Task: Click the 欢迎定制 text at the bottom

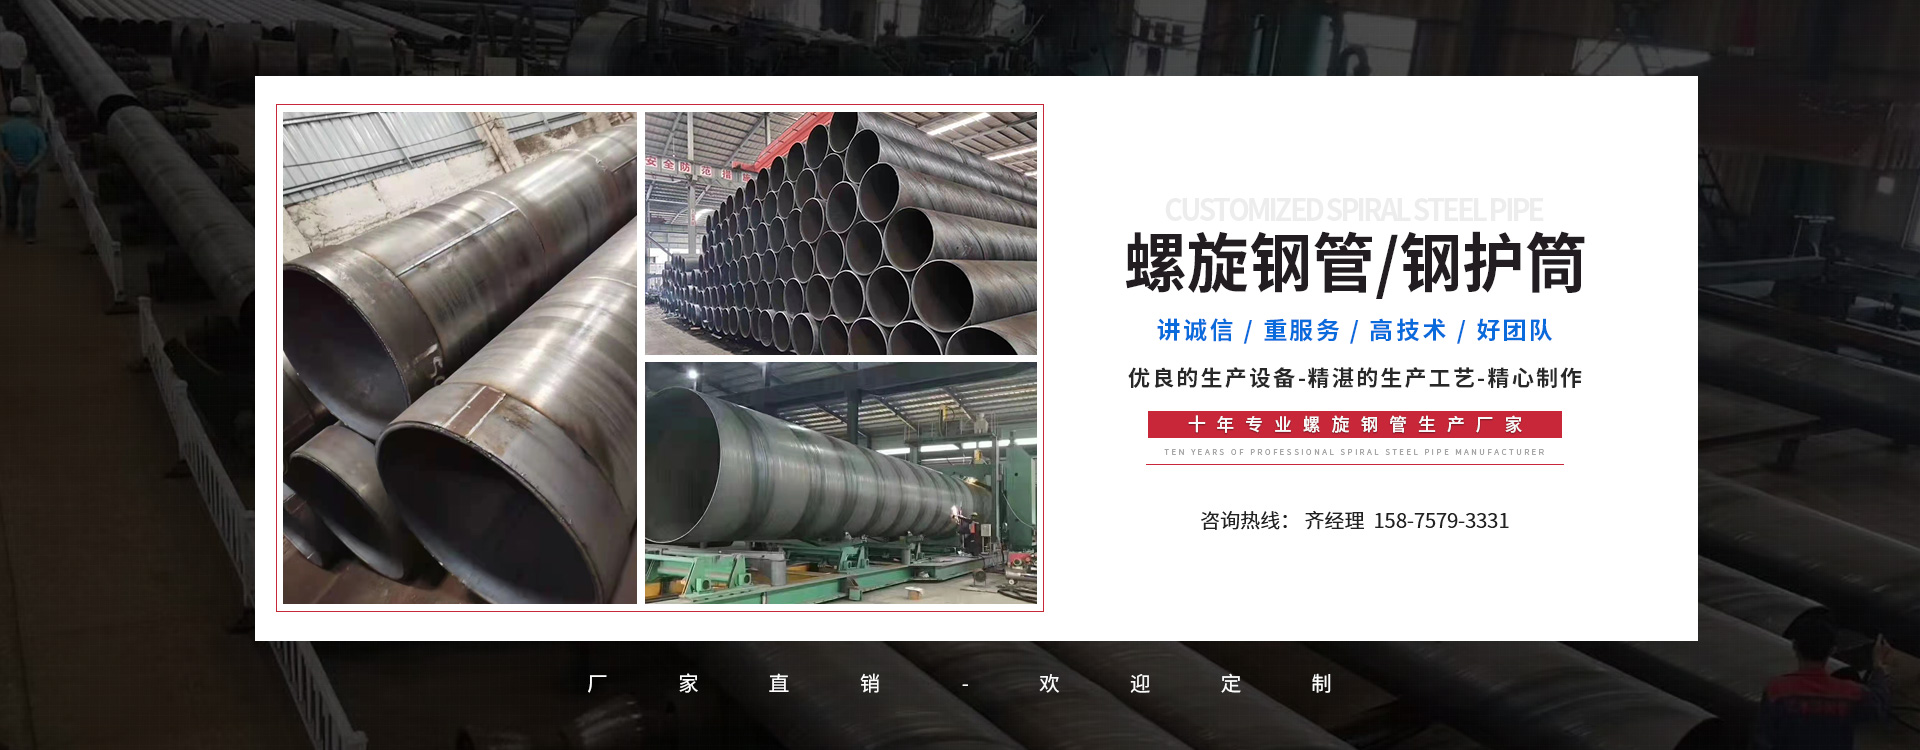Action: pyautogui.click(x=1185, y=684)
